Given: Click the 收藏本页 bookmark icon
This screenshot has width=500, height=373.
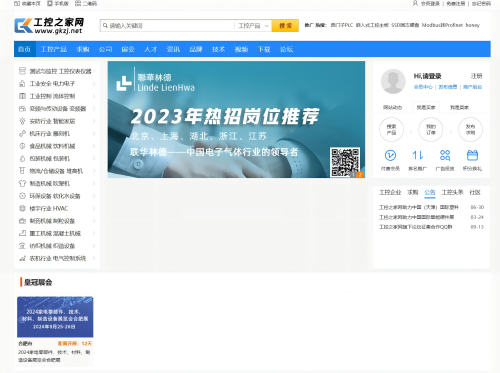Looking at the screenshot, I should pos(17,3).
